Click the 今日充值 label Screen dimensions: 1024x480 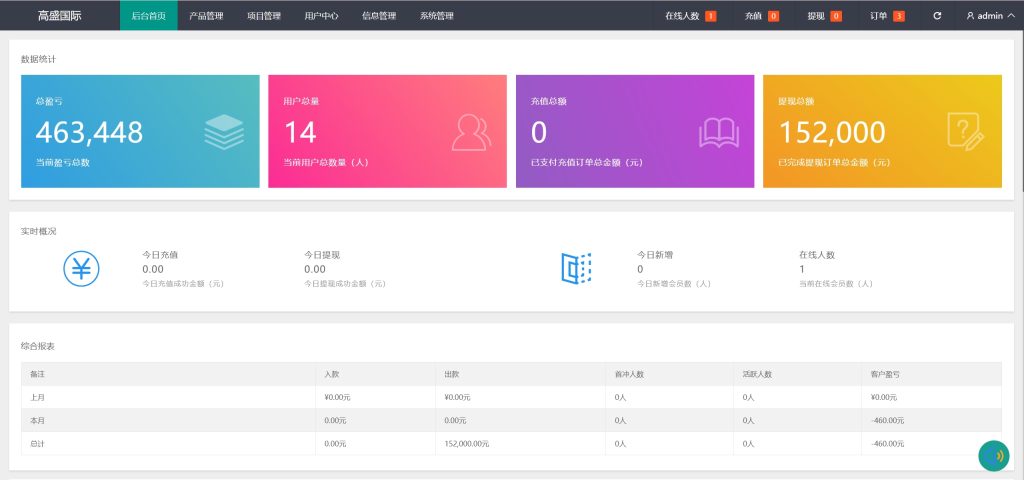pos(160,255)
